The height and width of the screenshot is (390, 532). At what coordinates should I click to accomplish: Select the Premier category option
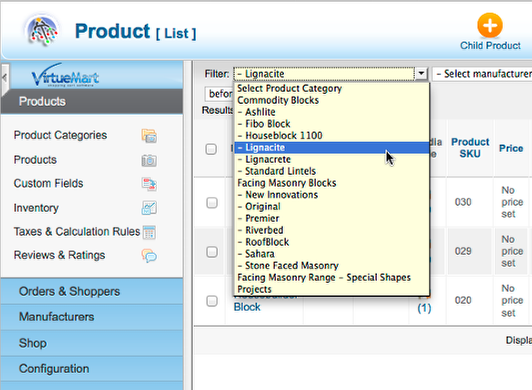[x=332, y=219]
